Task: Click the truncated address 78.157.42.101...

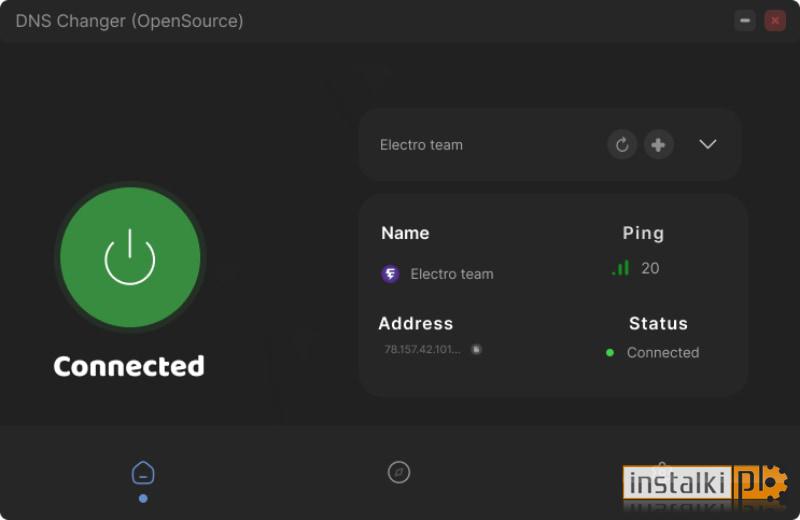Action: [x=422, y=350]
